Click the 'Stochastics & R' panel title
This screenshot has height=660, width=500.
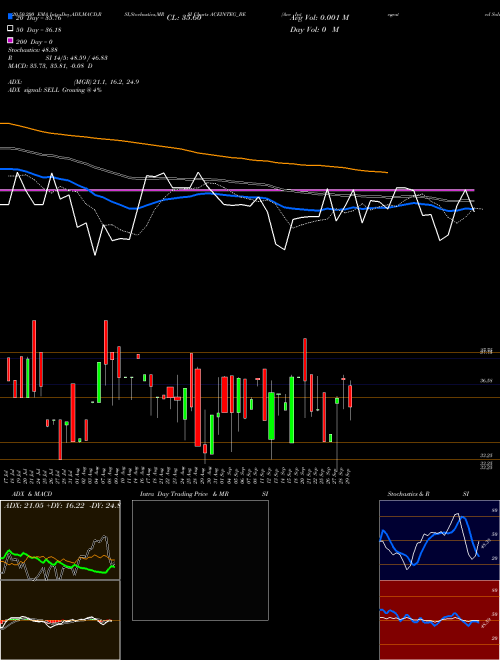[408, 494]
